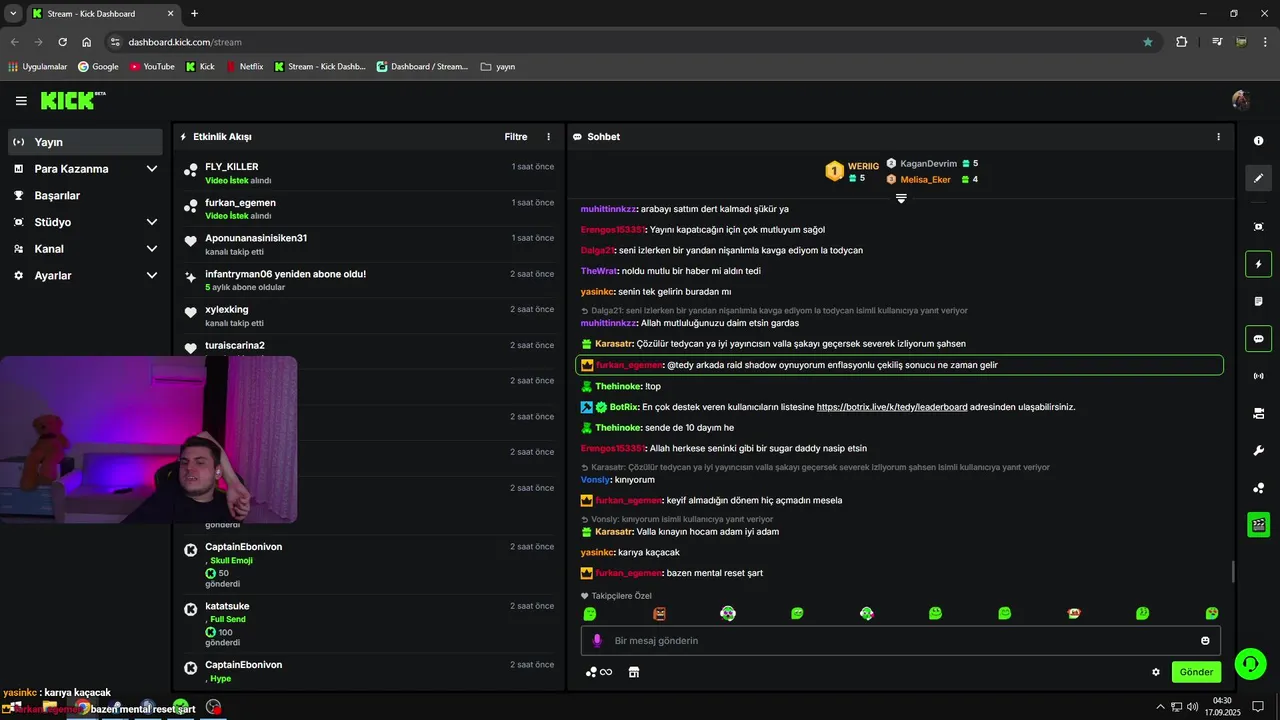Reload the page
This screenshot has width=1280, height=720.
[x=62, y=42]
